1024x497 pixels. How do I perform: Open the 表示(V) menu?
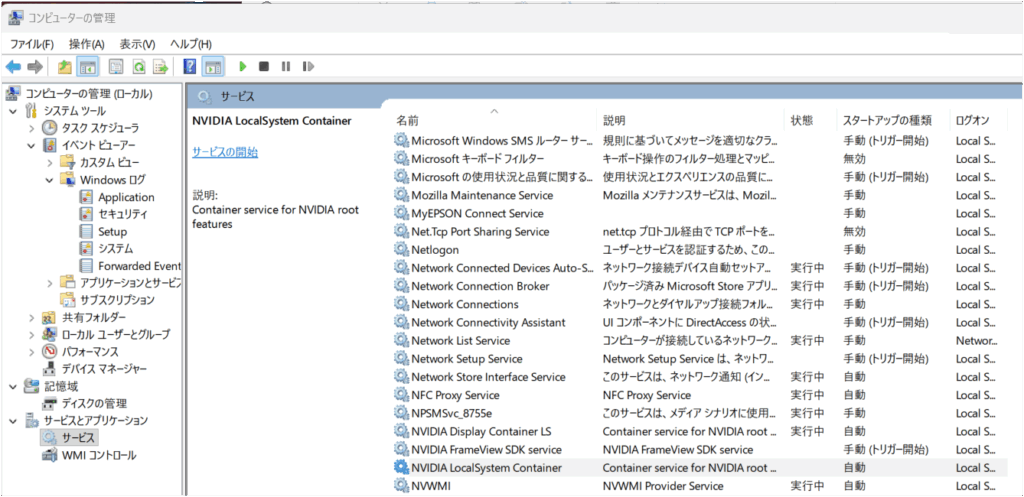[137, 44]
